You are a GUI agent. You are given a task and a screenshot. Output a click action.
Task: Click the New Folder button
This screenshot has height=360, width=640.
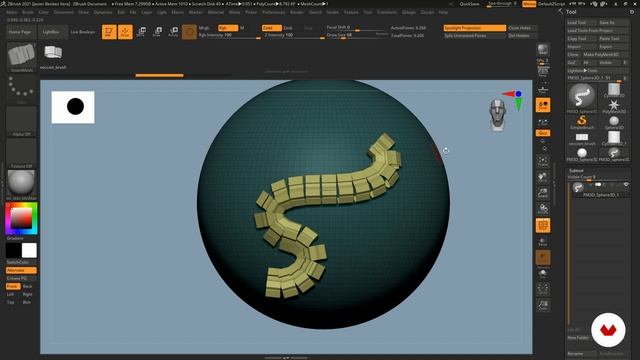pos(578,338)
